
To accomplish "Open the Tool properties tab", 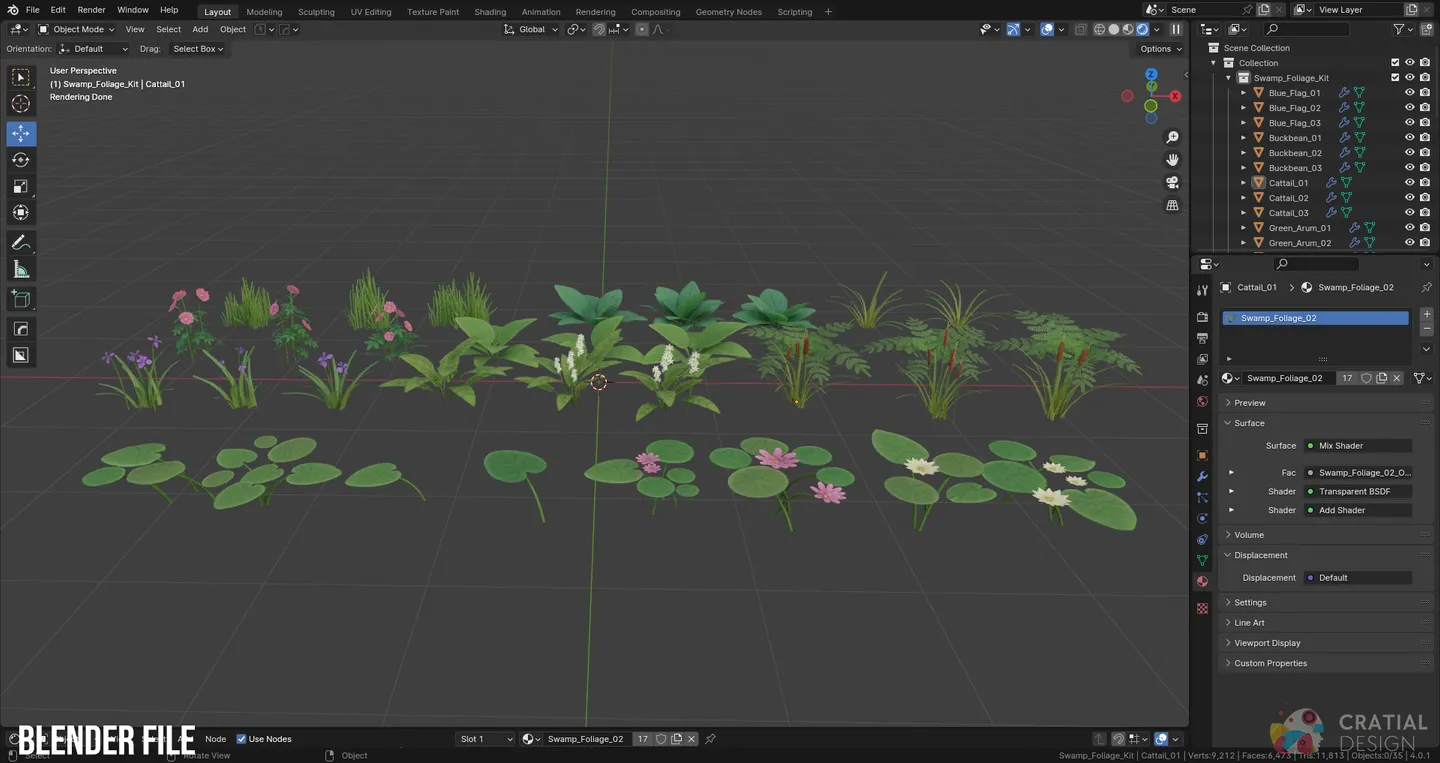I will click(1202, 290).
